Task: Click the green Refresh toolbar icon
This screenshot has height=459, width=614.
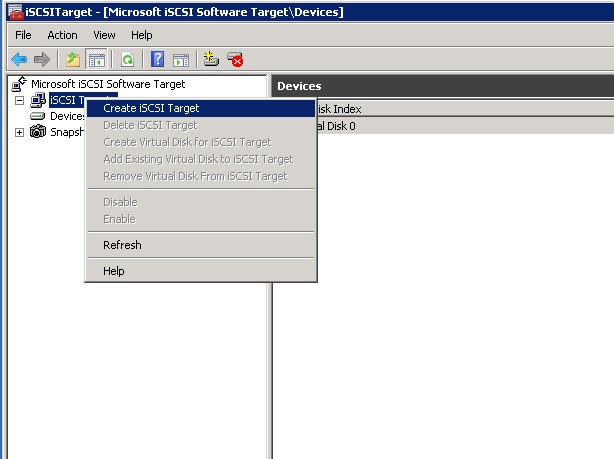Action: pyautogui.click(x=127, y=60)
